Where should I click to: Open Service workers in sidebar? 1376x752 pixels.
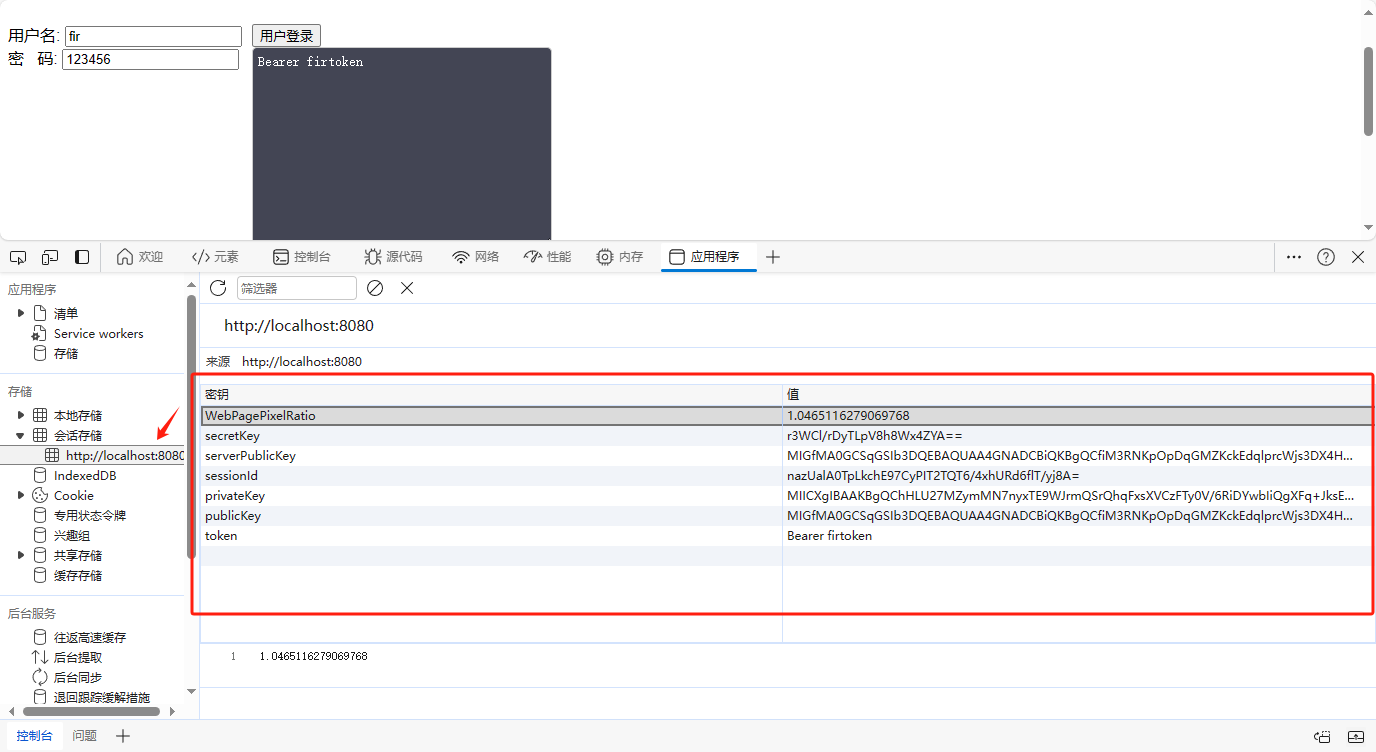99,333
